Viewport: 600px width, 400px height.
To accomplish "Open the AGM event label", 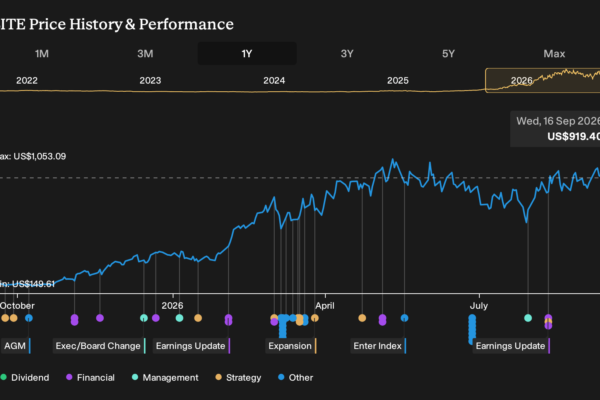I will coord(16,346).
